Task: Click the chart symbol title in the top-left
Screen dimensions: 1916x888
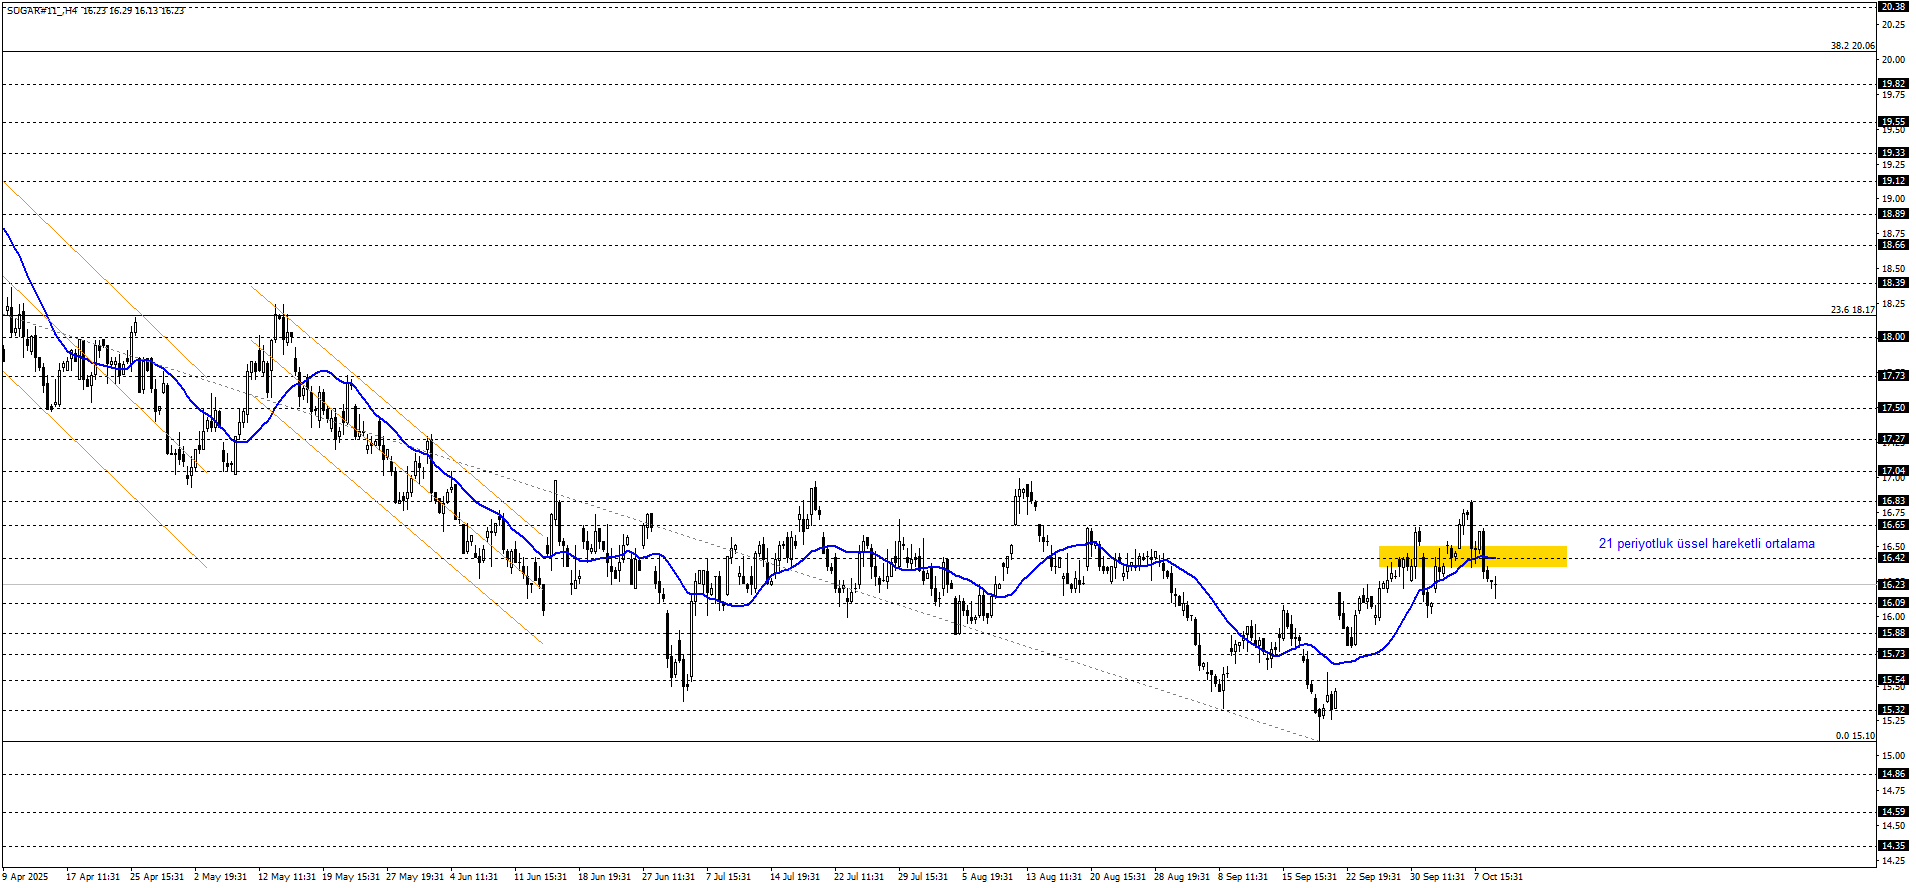Action: point(95,11)
